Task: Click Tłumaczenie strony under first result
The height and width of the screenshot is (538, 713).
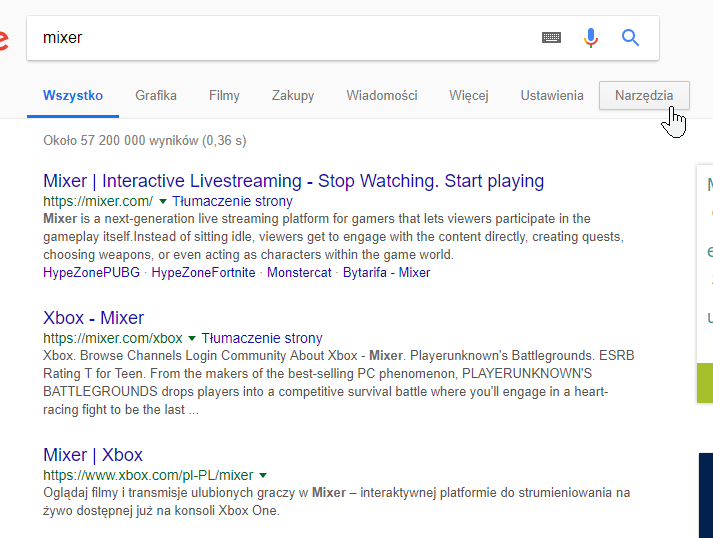Action: (x=233, y=201)
